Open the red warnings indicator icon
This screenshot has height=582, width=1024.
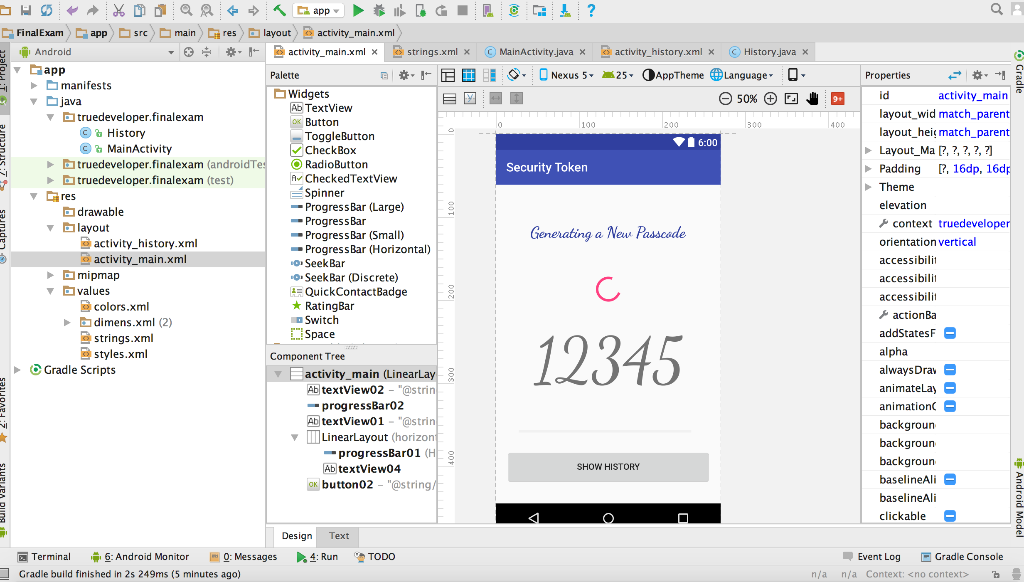837,99
